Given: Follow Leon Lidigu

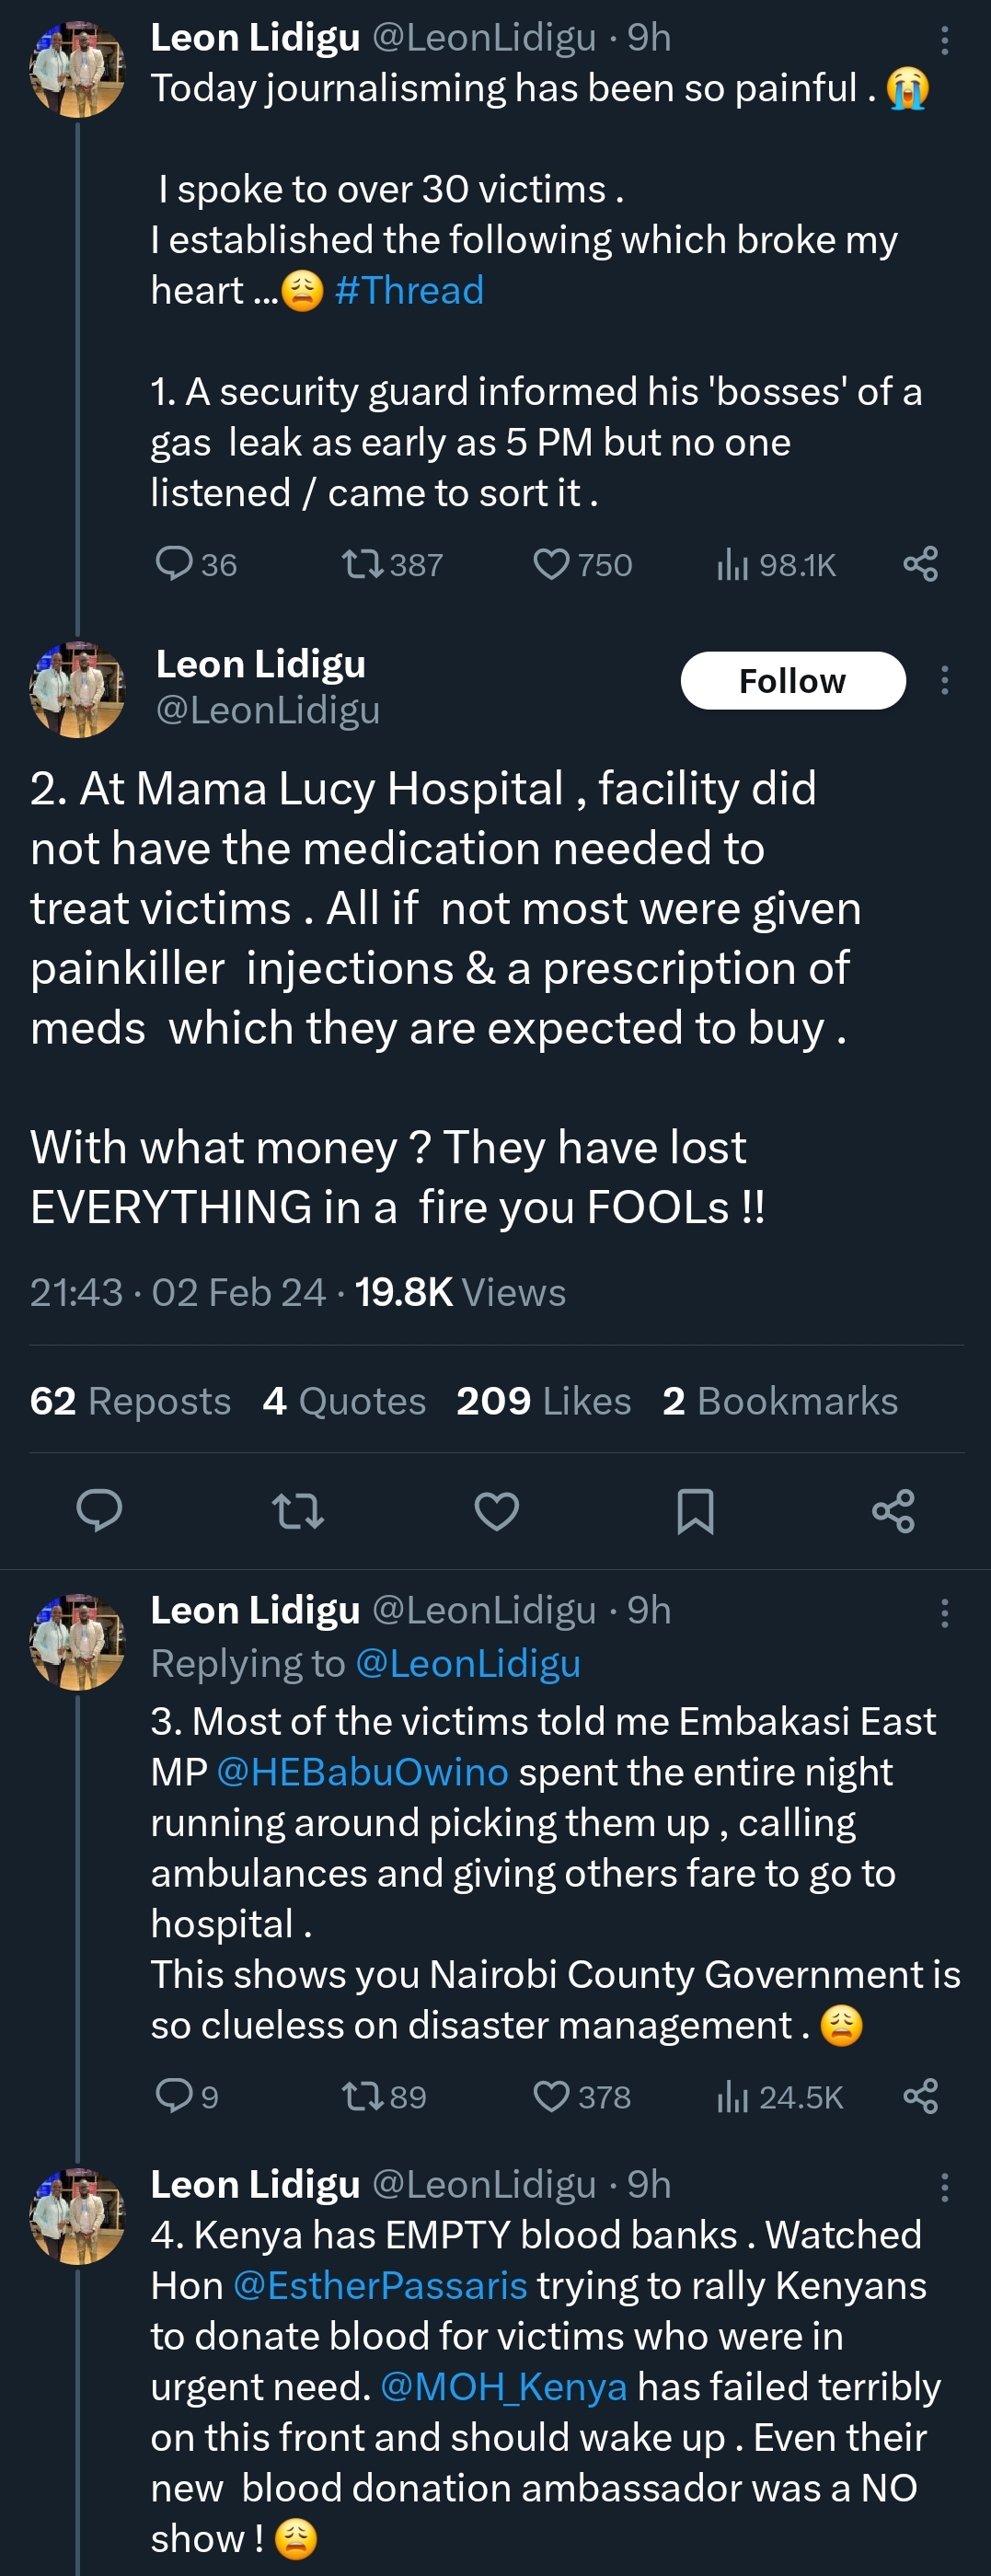Looking at the screenshot, I should (792, 681).
